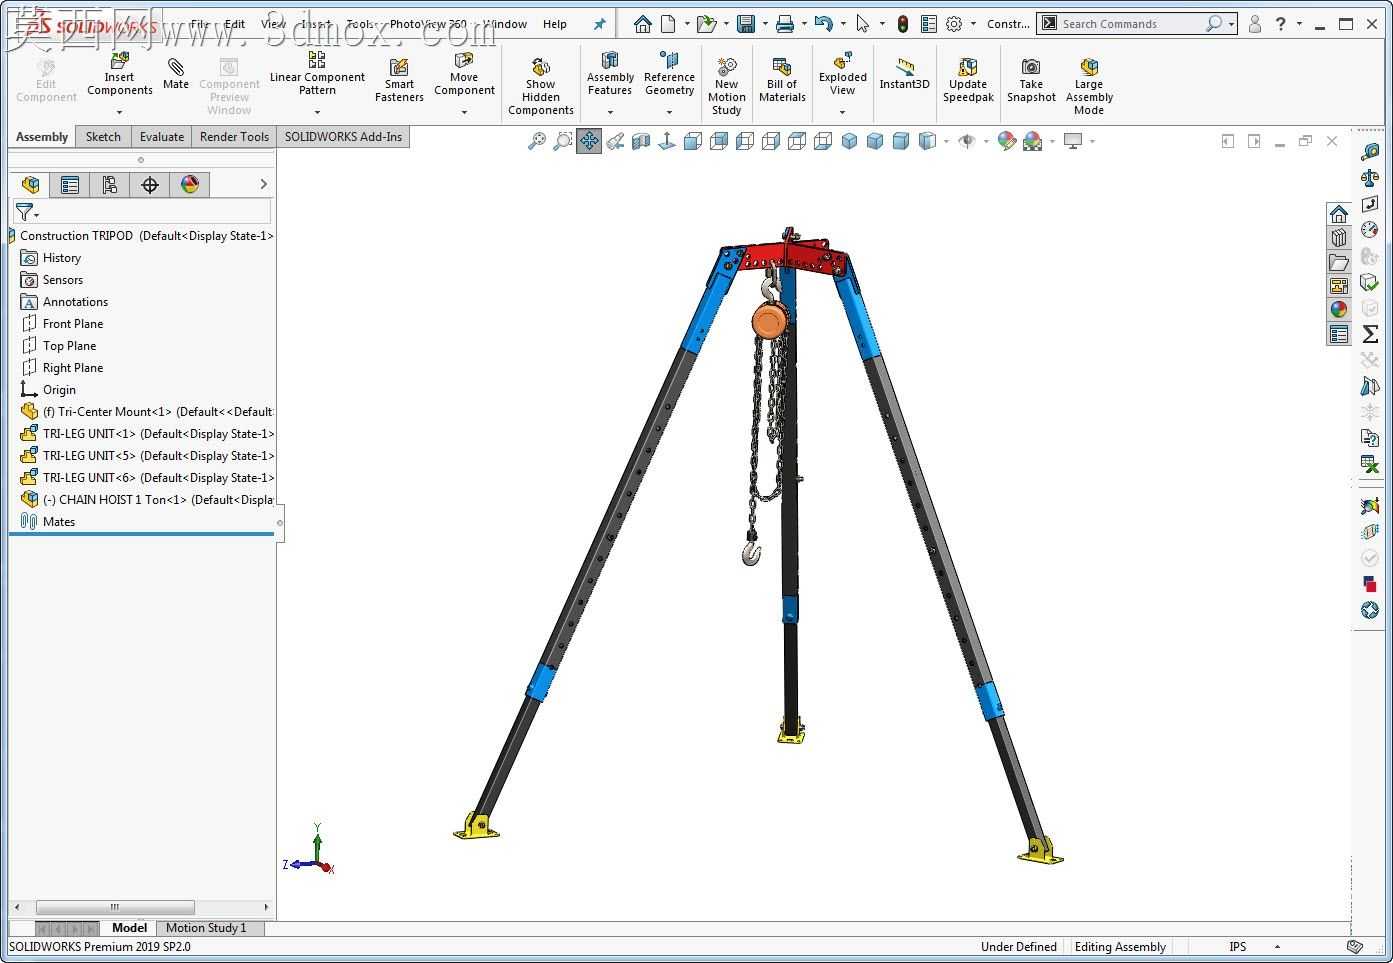Open the Exploded View tool
The image size is (1393, 963).
(x=843, y=75)
